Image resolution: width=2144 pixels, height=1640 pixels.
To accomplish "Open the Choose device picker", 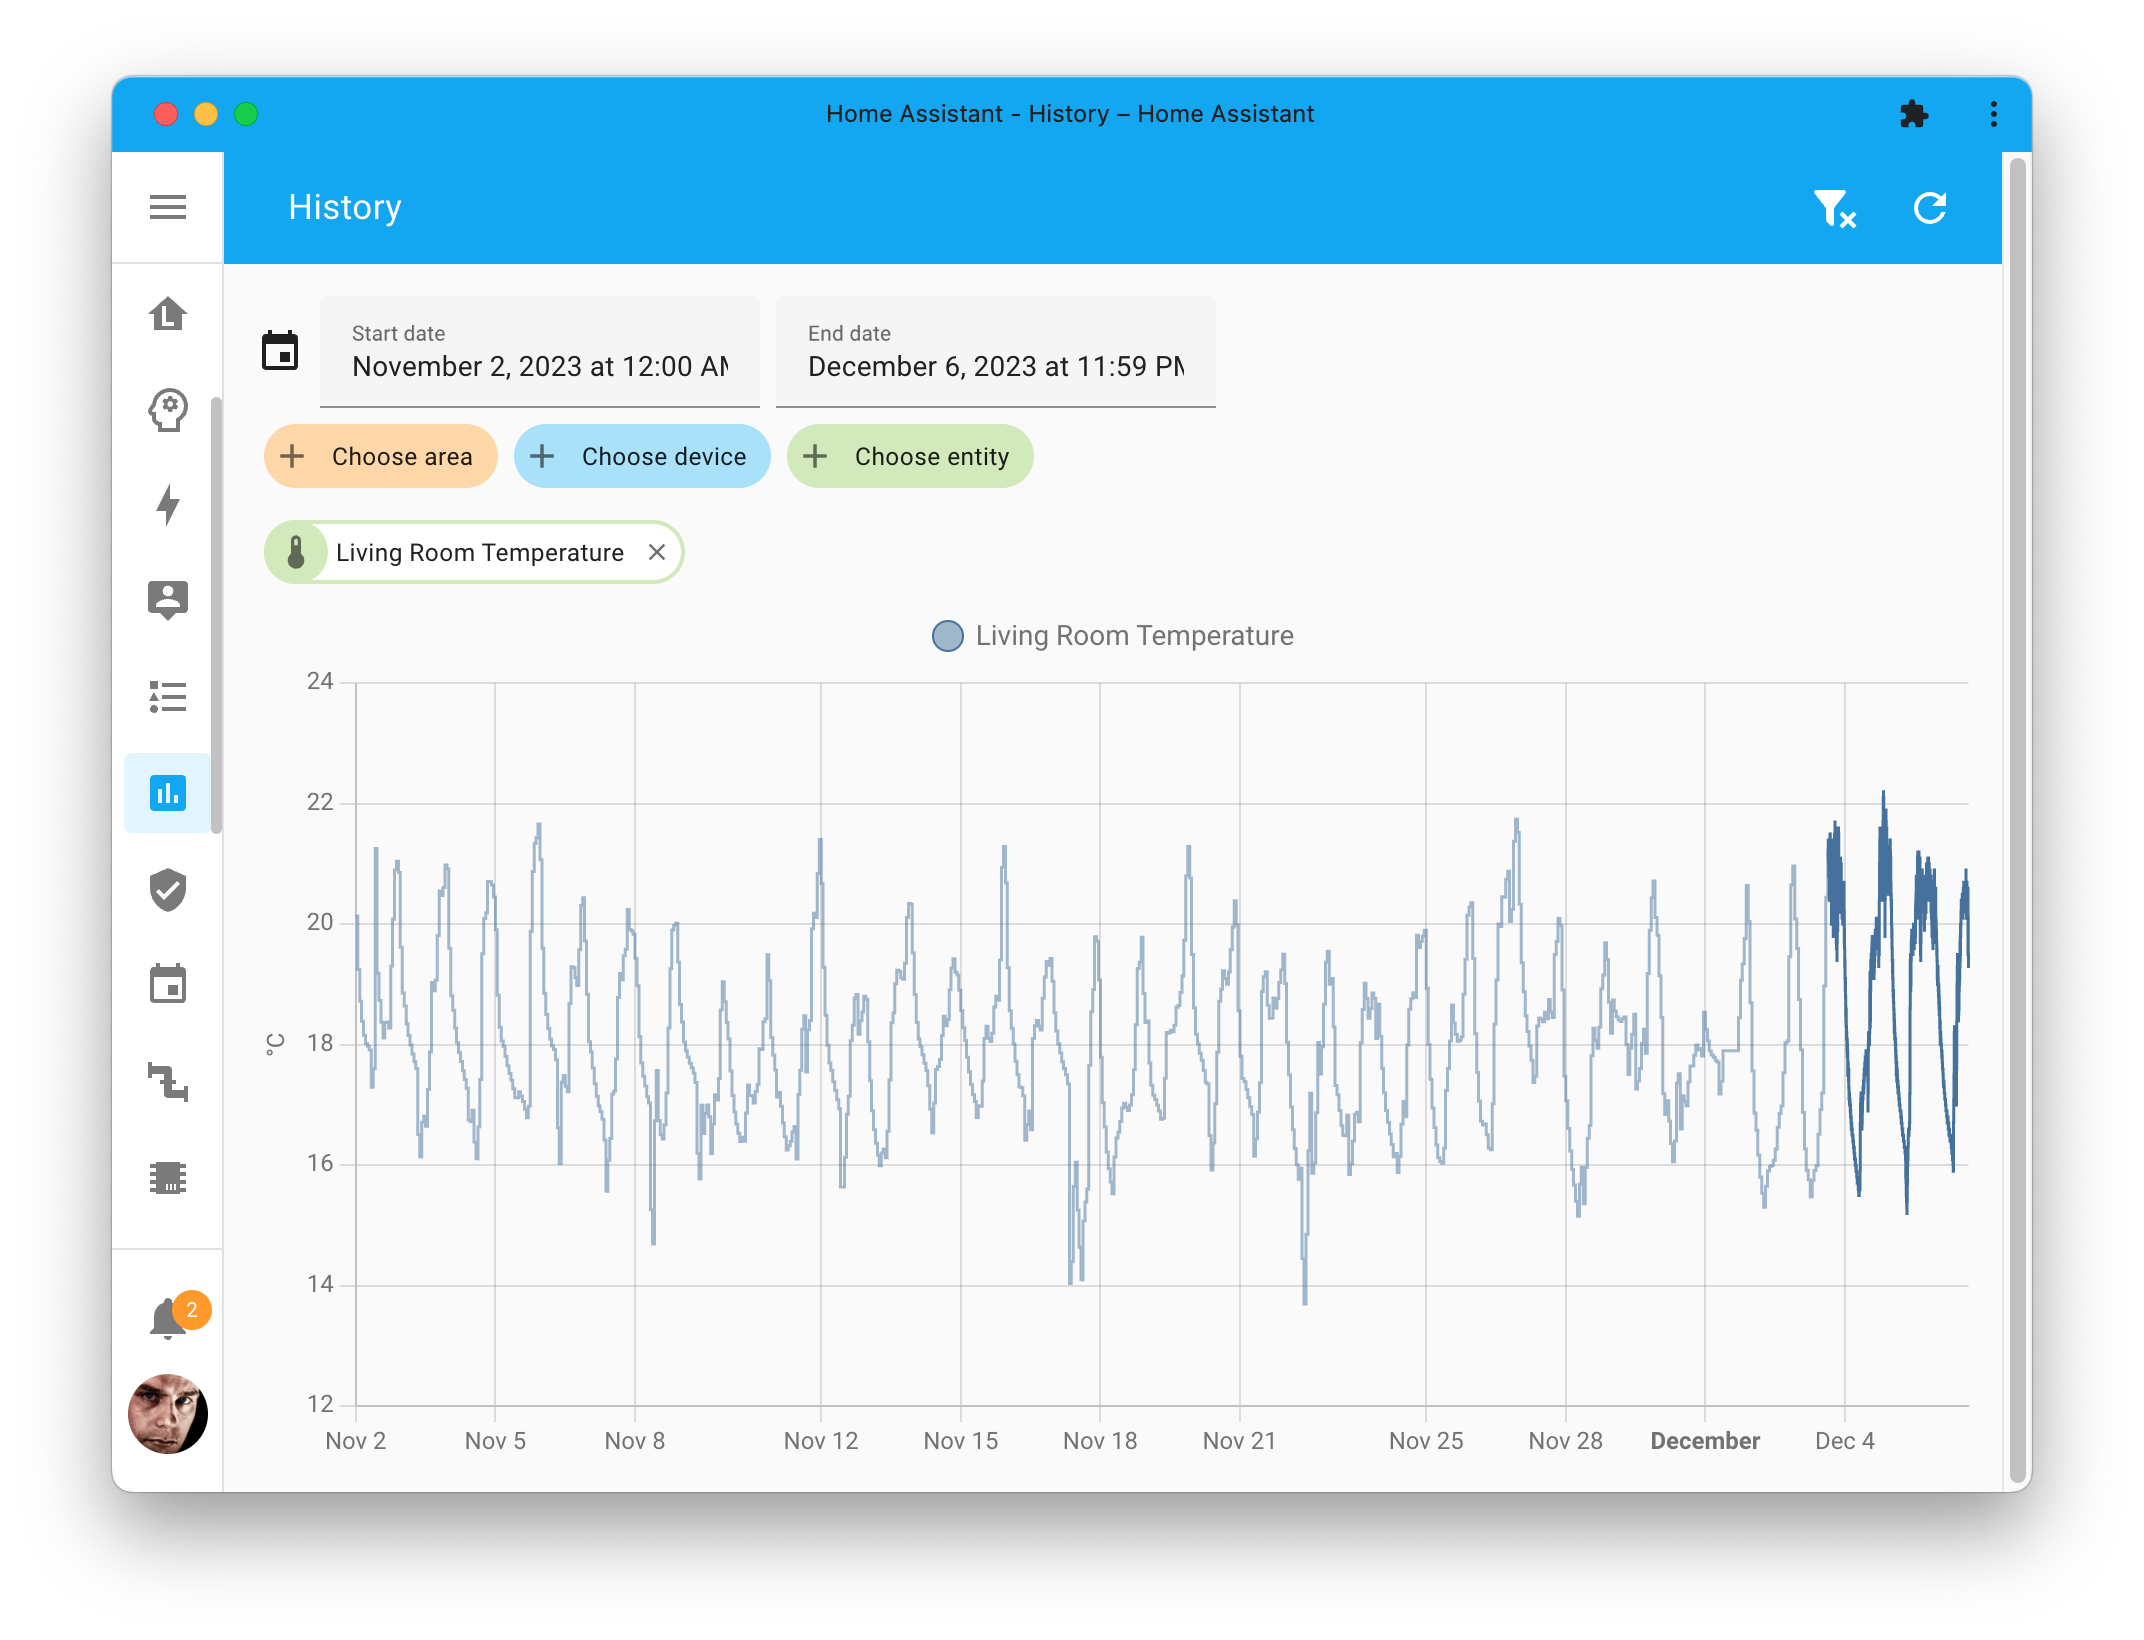I will point(642,457).
